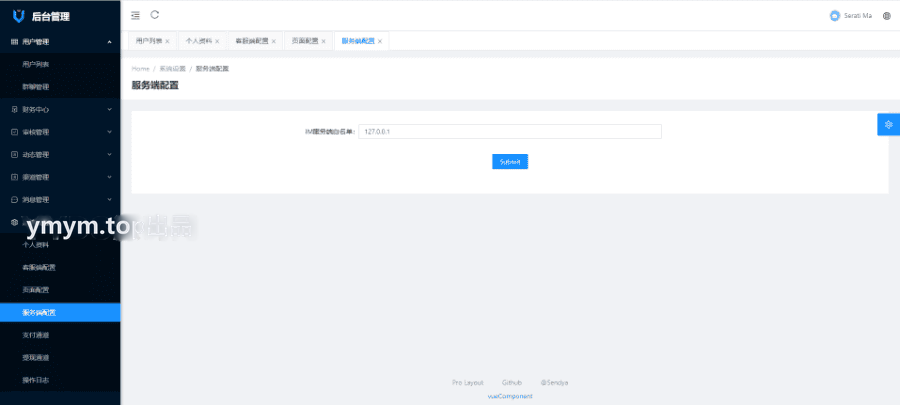Click the 消息管理 chat bubble icon

click(x=14, y=200)
